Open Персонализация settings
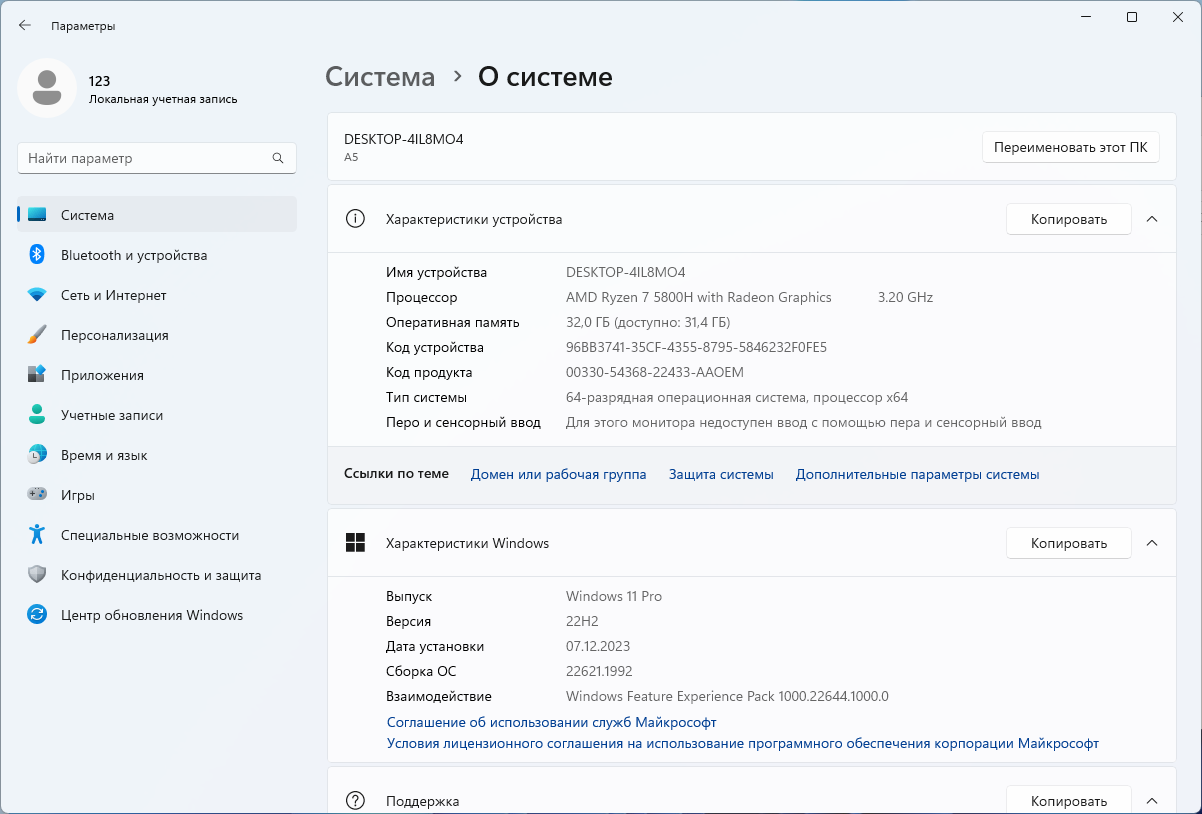 pos(157,335)
